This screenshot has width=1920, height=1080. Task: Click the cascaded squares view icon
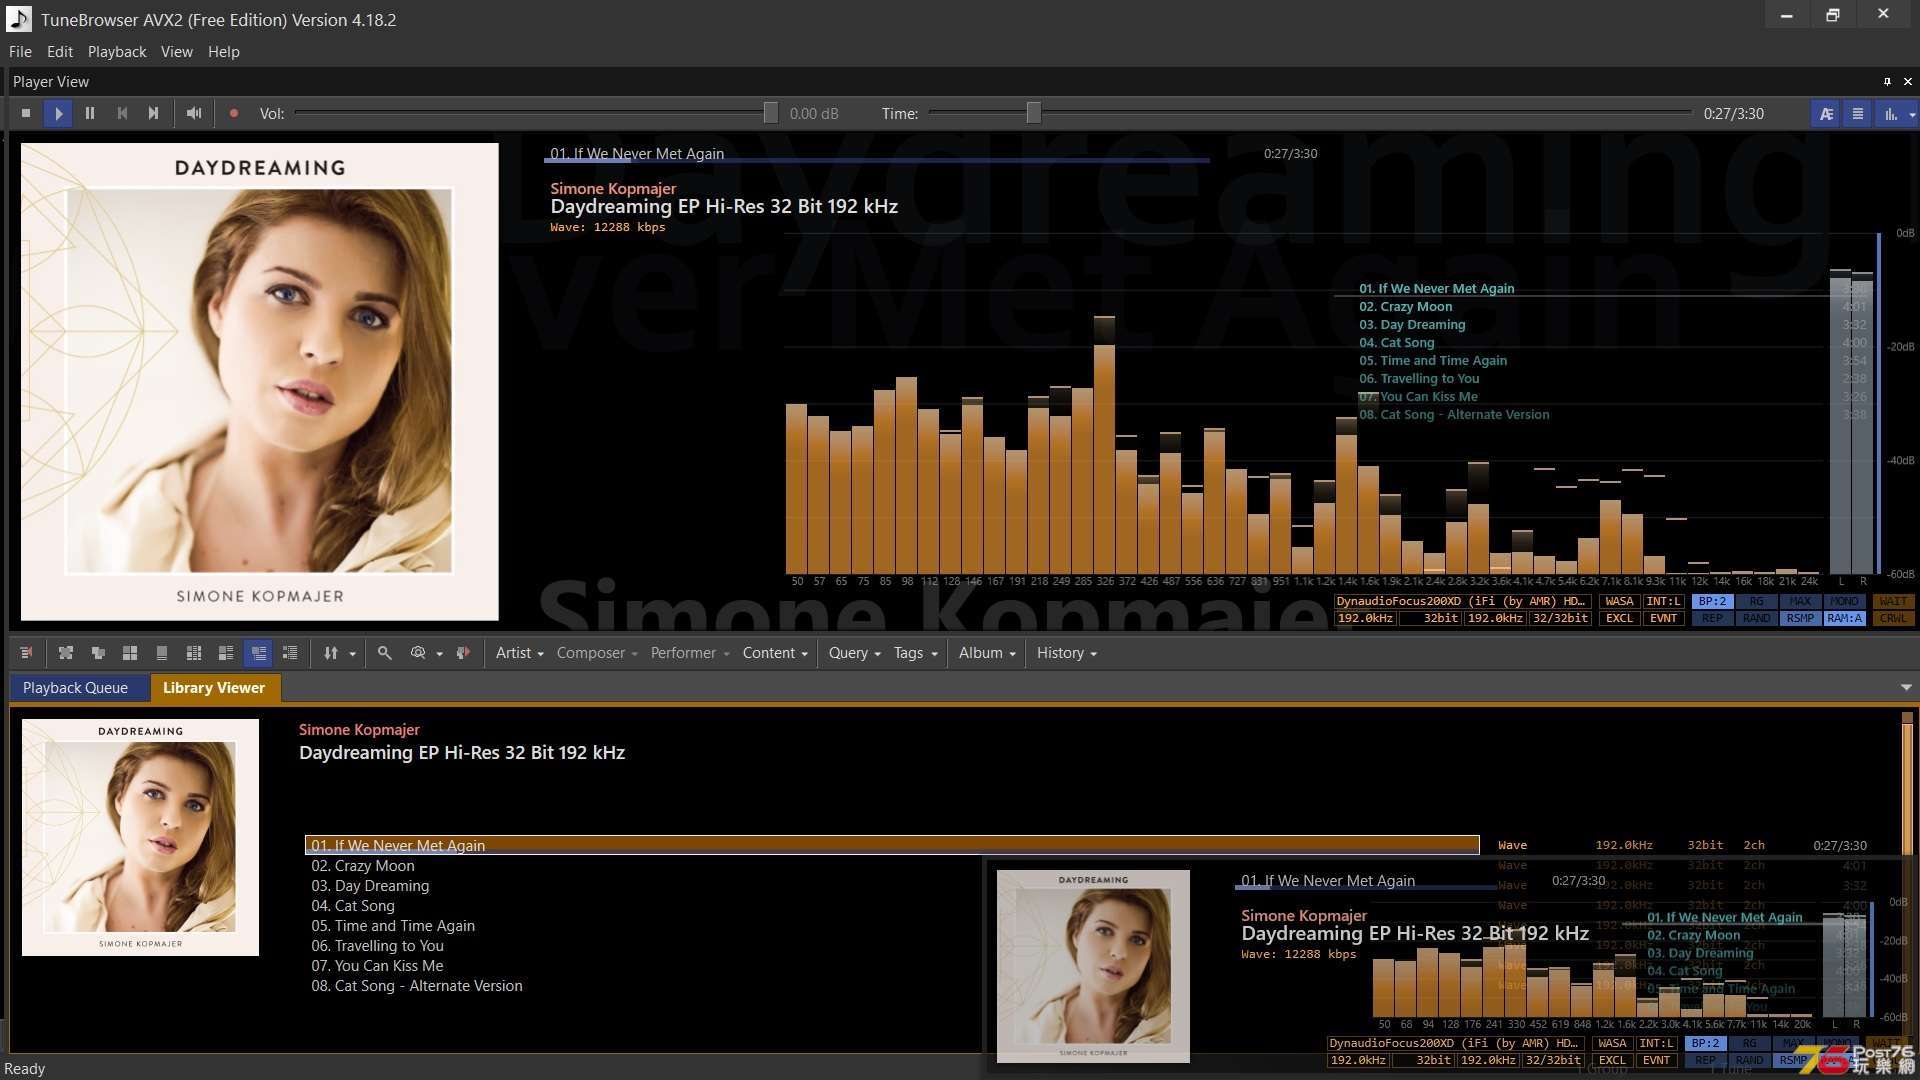[x=98, y=653]
